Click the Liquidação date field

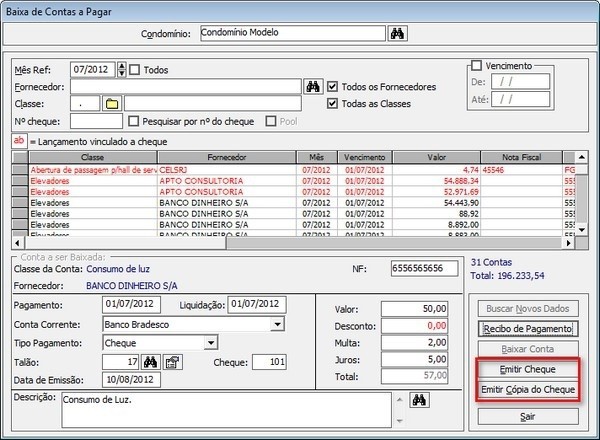pyautogui.click(x=257, y=305)
